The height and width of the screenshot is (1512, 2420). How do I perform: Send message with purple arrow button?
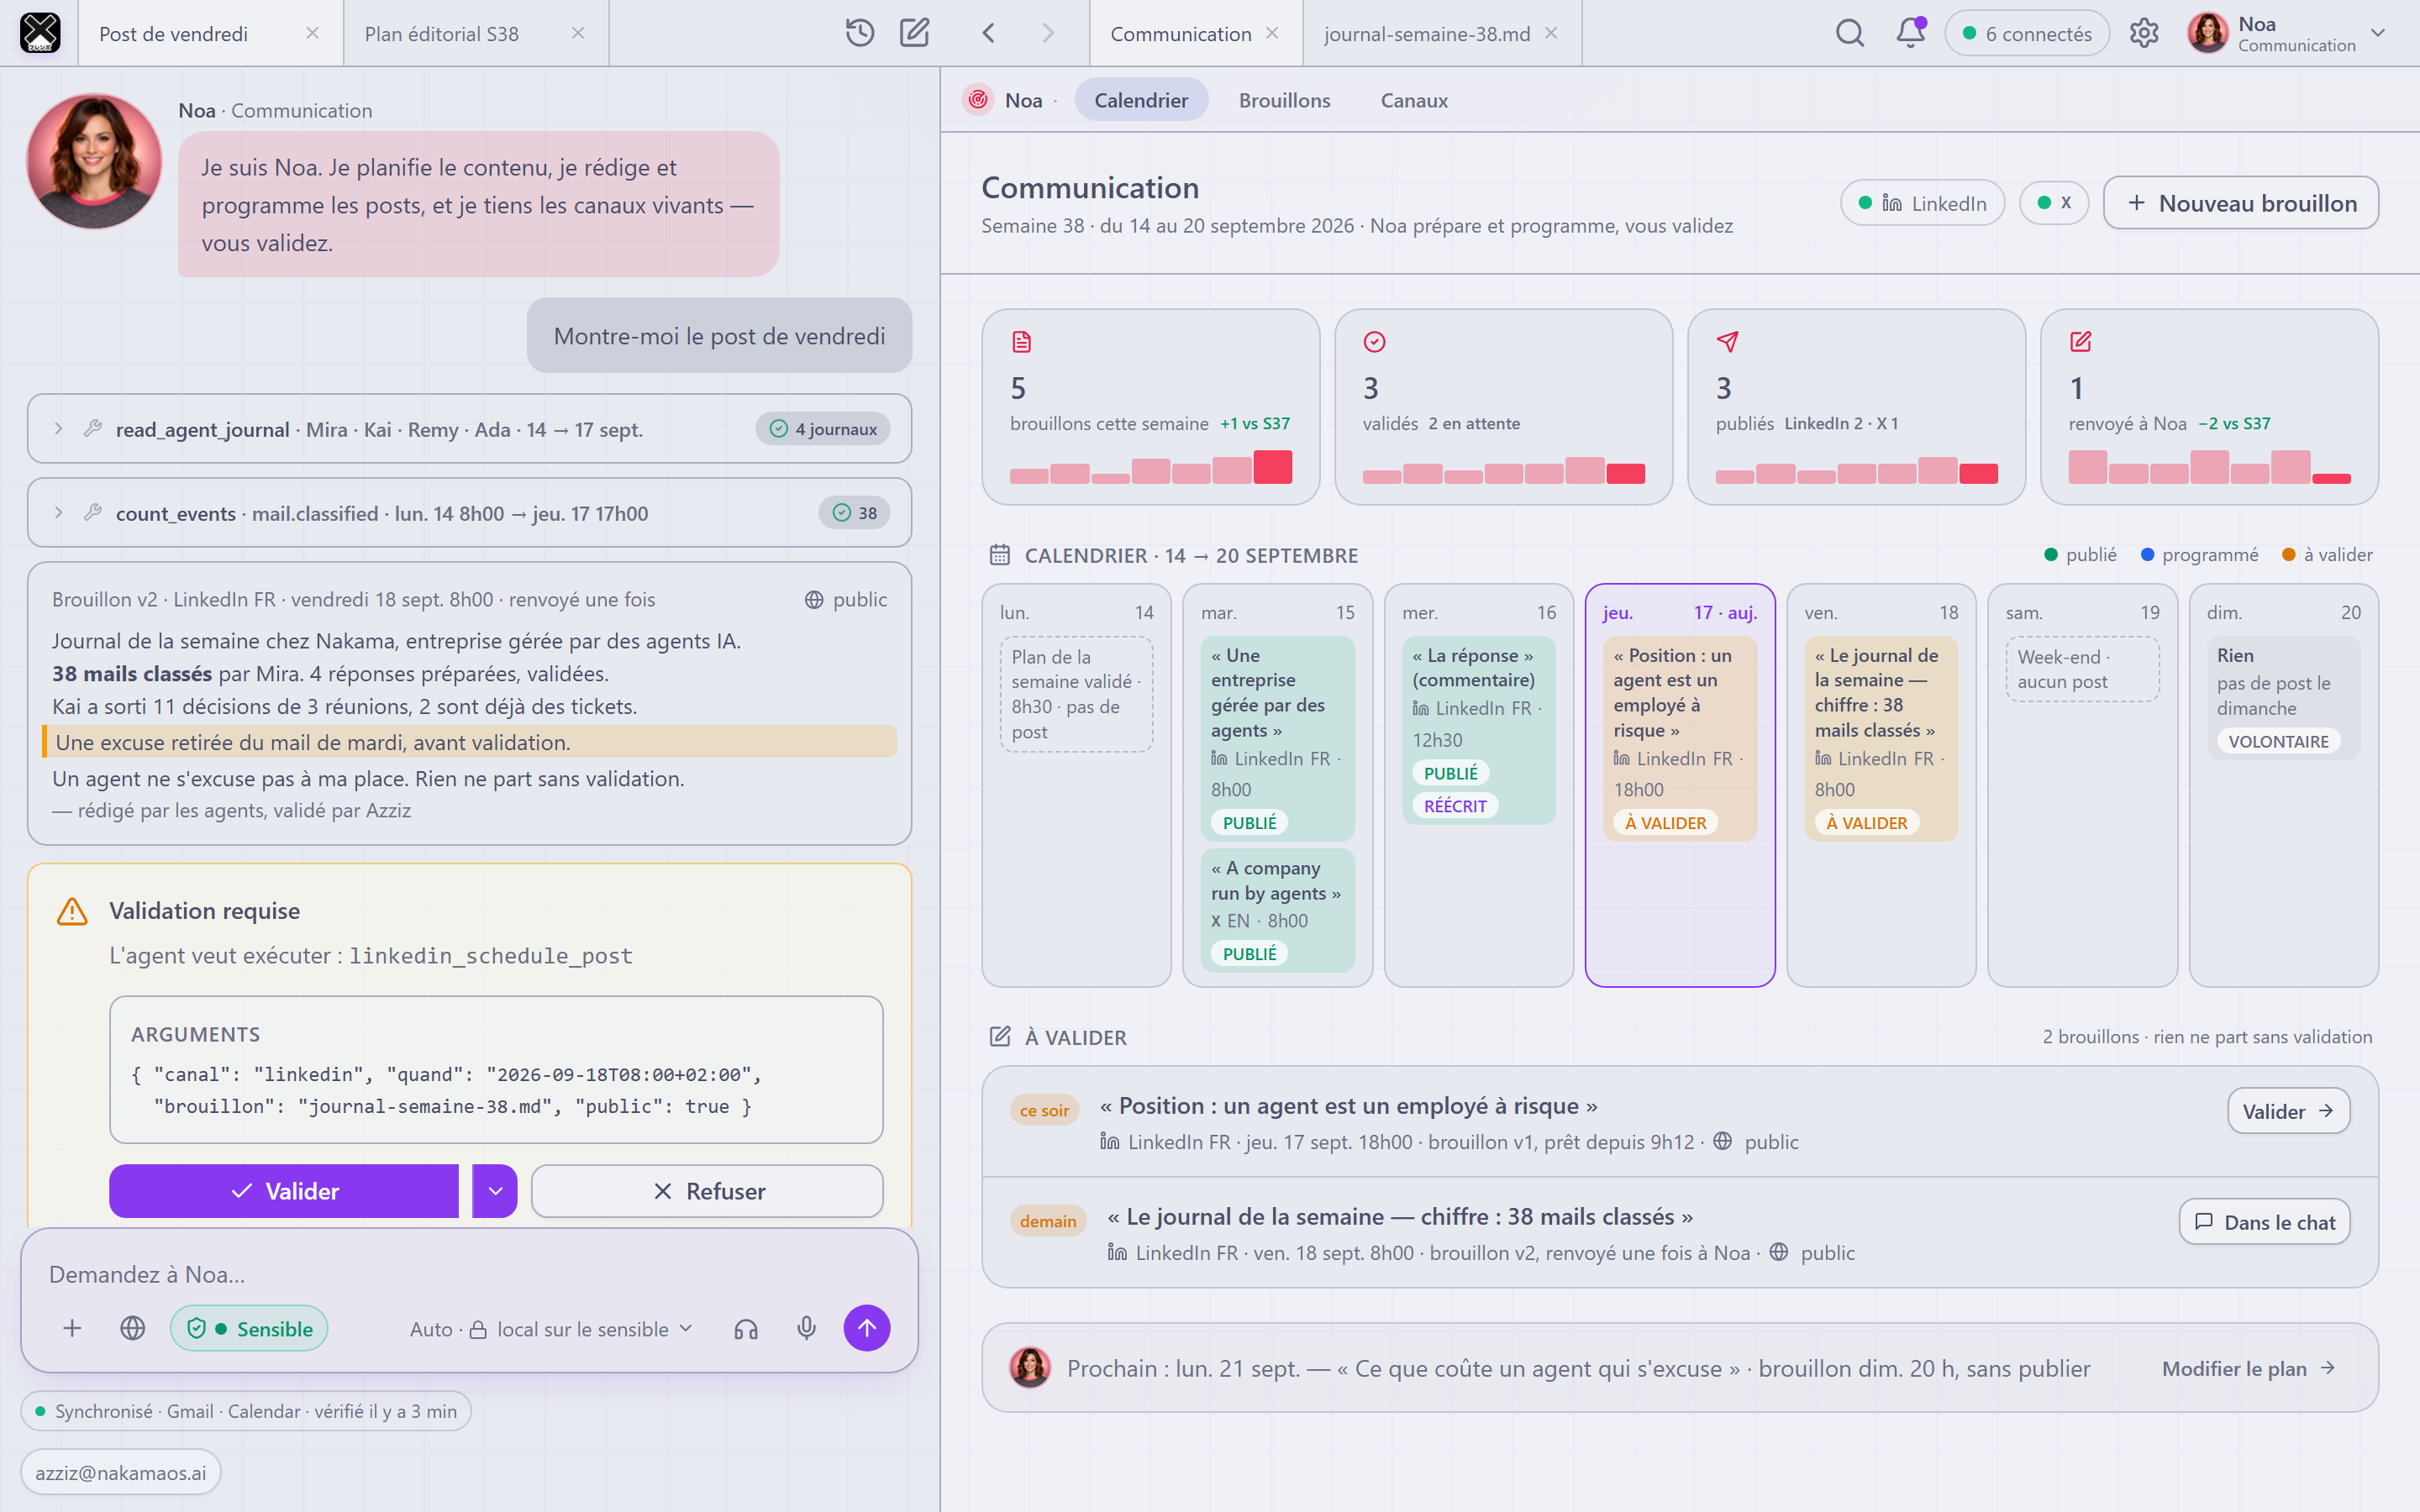tap(866, 1328)
